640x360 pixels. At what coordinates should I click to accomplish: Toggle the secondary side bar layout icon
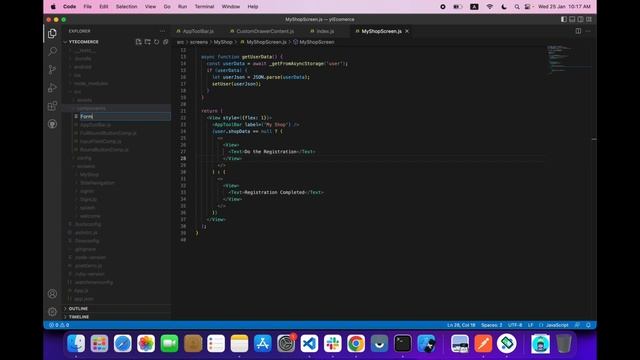tap(580, 19)
